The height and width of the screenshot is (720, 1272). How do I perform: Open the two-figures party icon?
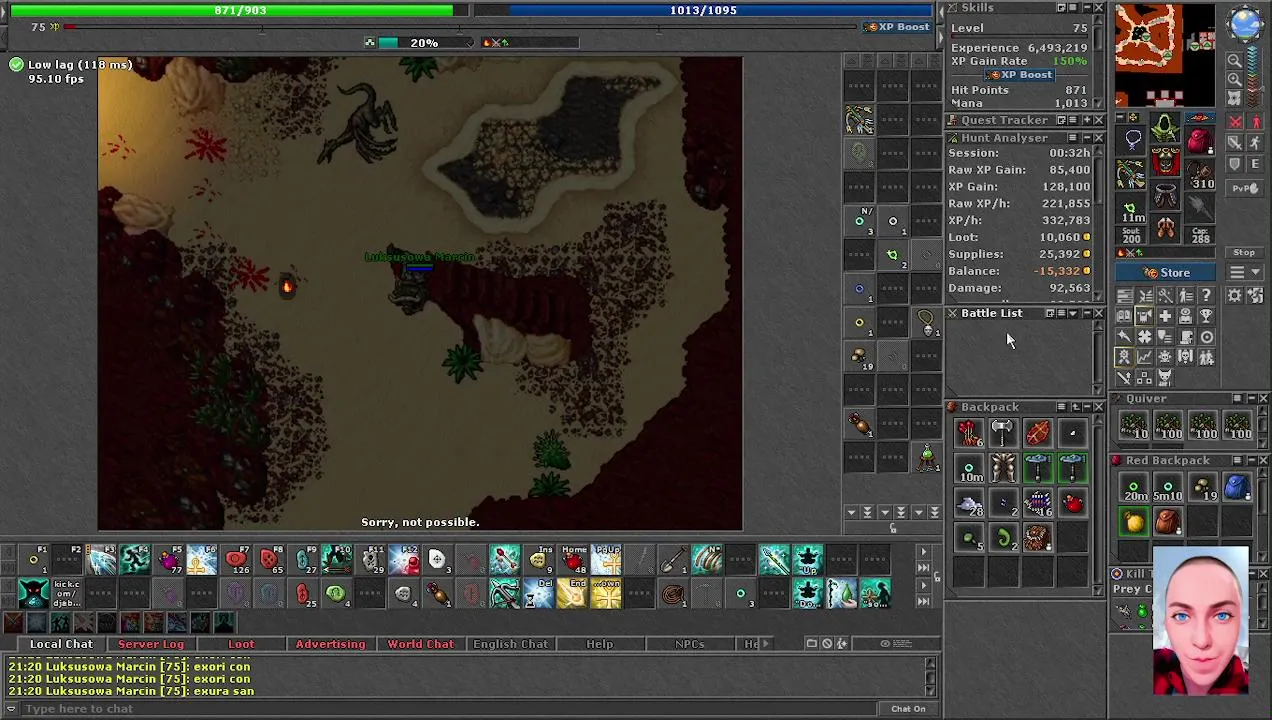tap(1206, 356)
